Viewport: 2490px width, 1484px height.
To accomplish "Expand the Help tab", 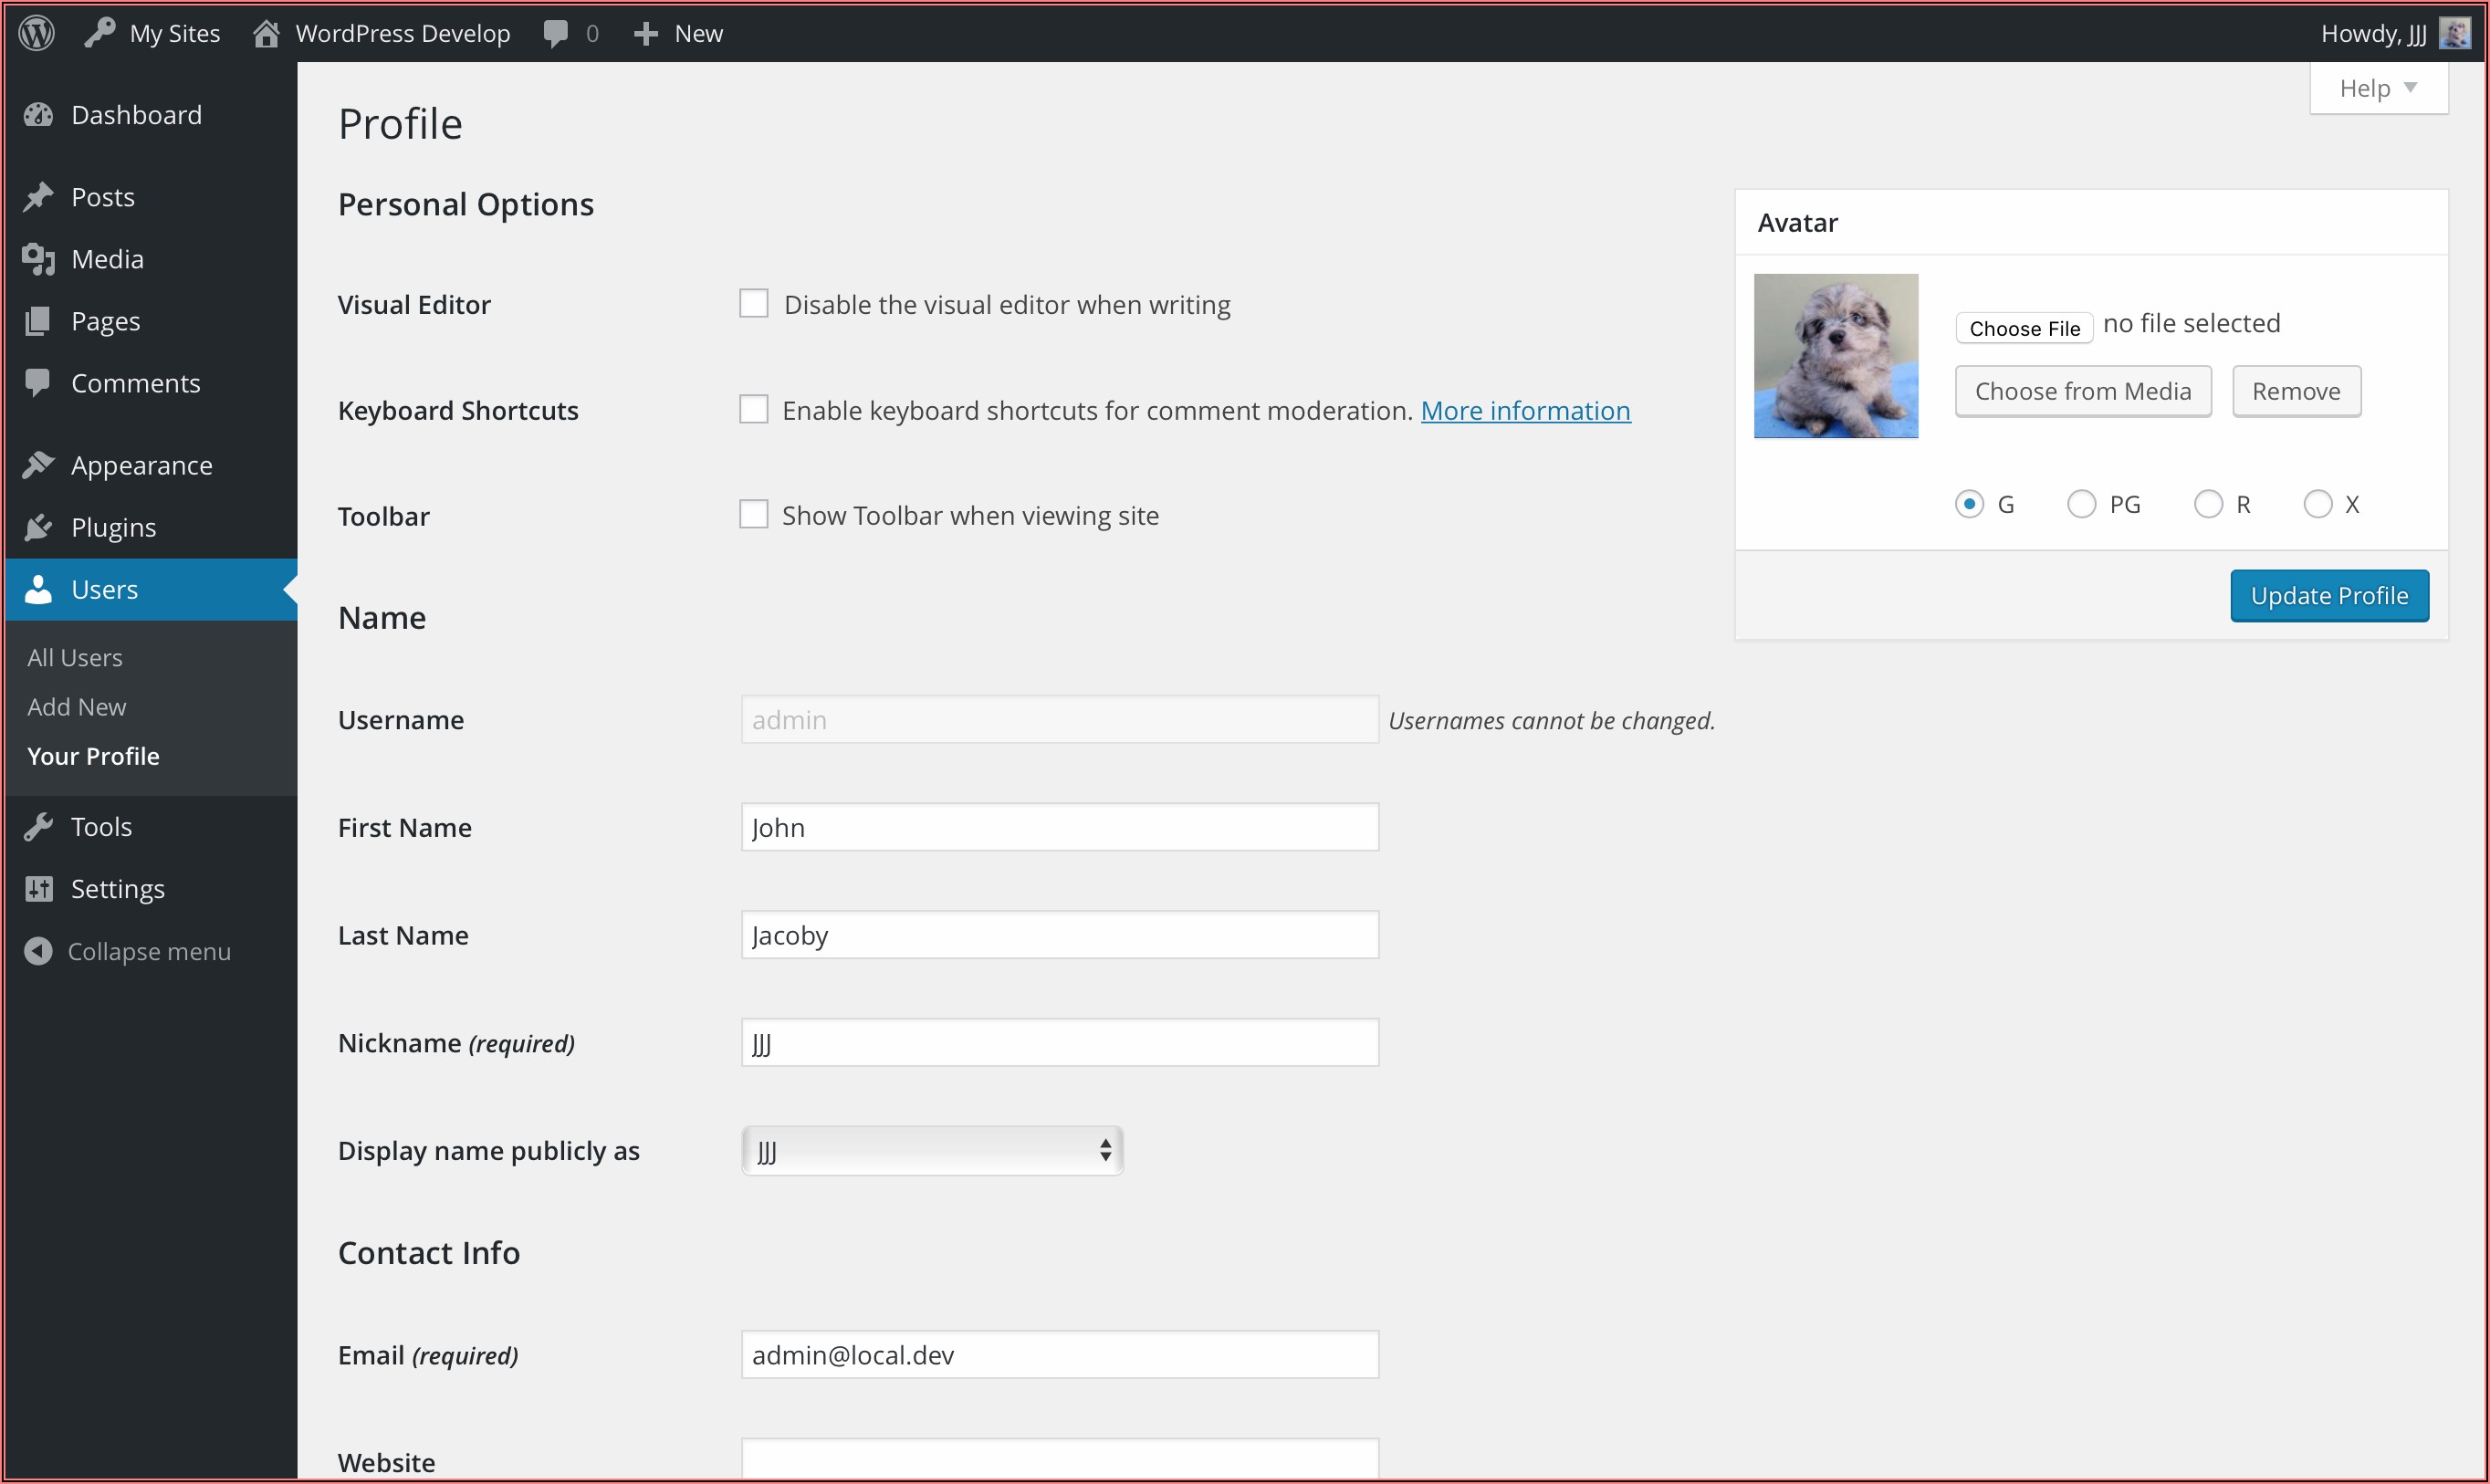I will (2378, 89).
